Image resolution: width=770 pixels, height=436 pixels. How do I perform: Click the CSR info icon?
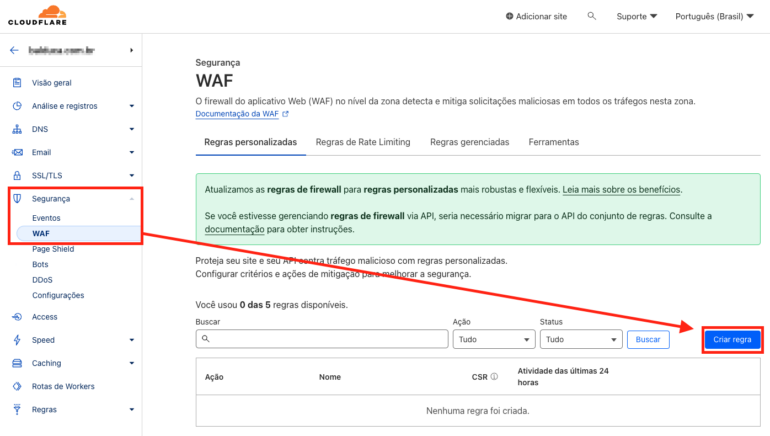[x=494, y=377]
